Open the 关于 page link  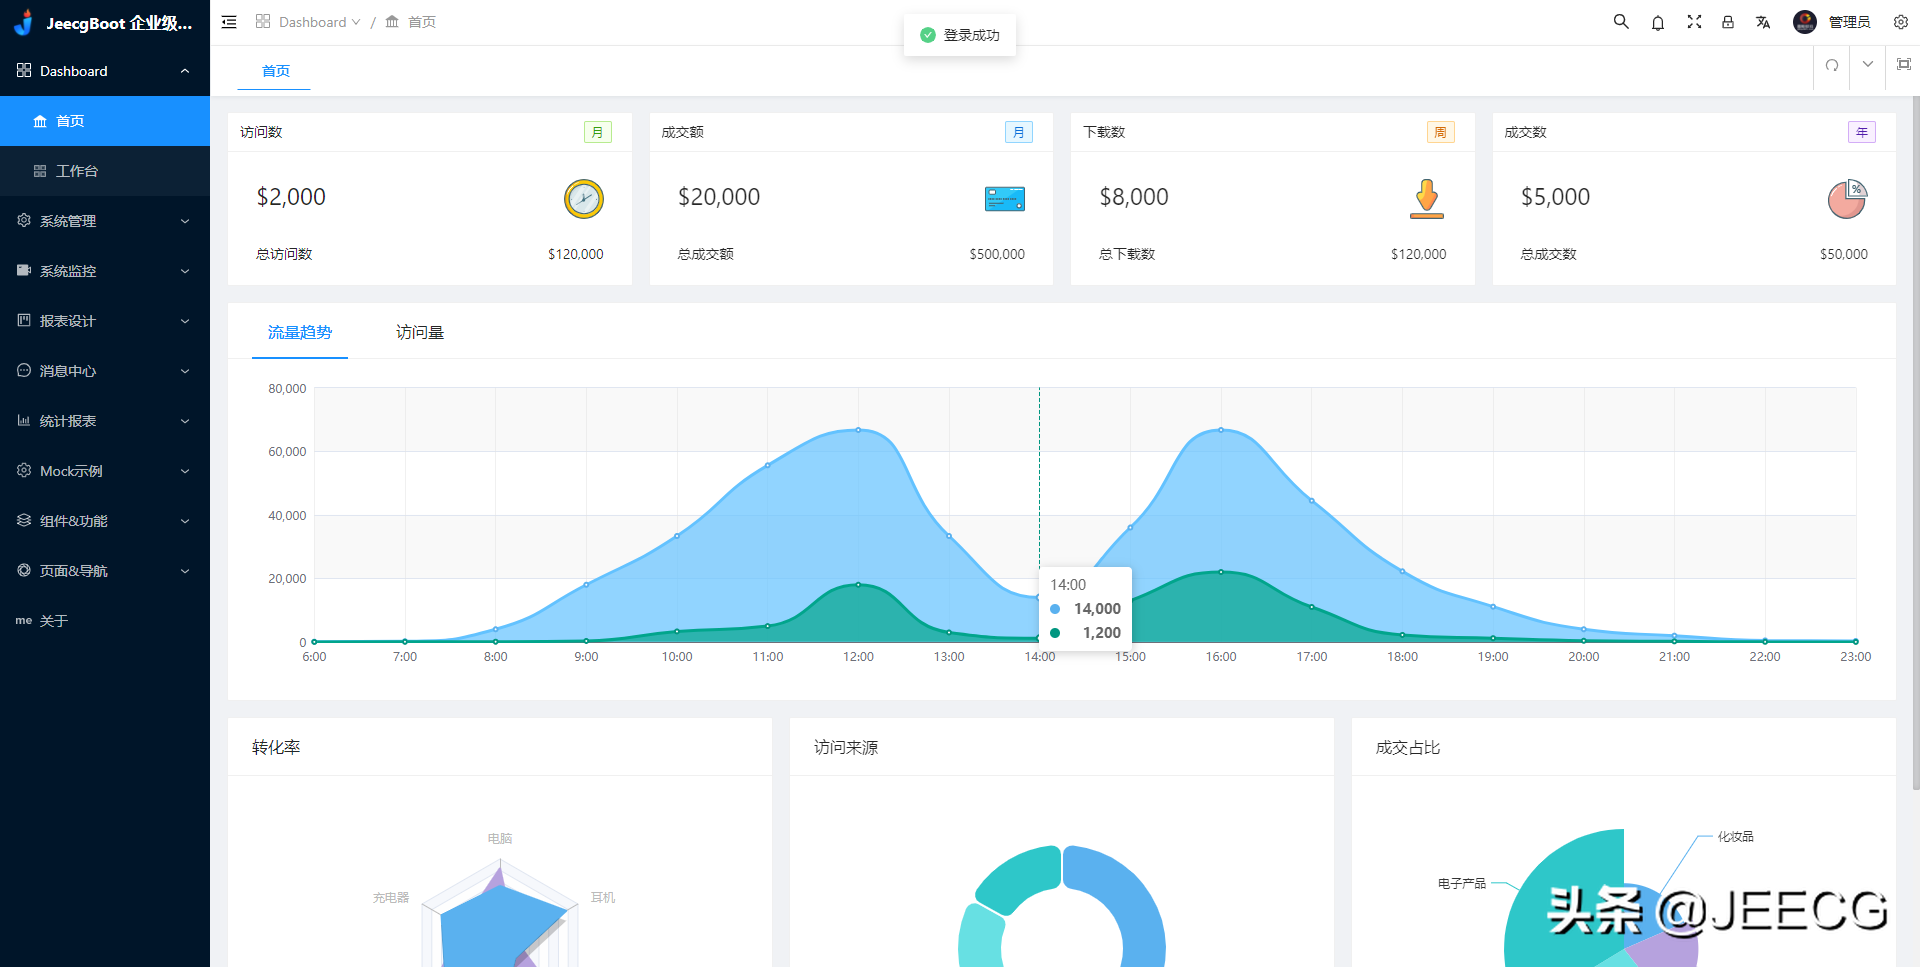54,621
